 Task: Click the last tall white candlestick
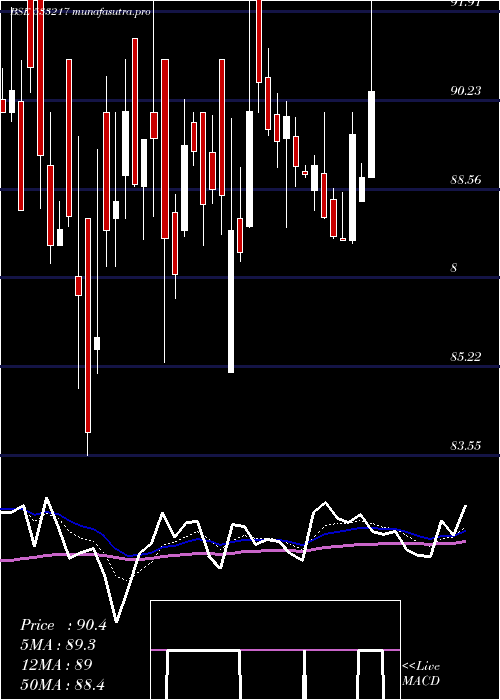click(371, 134)
